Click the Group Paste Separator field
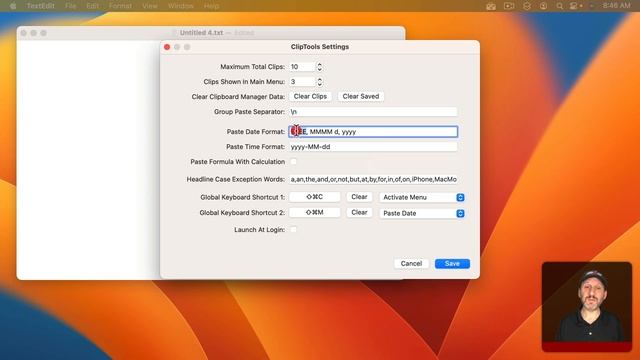The image size is (640, 360). (x=373, y=111)
